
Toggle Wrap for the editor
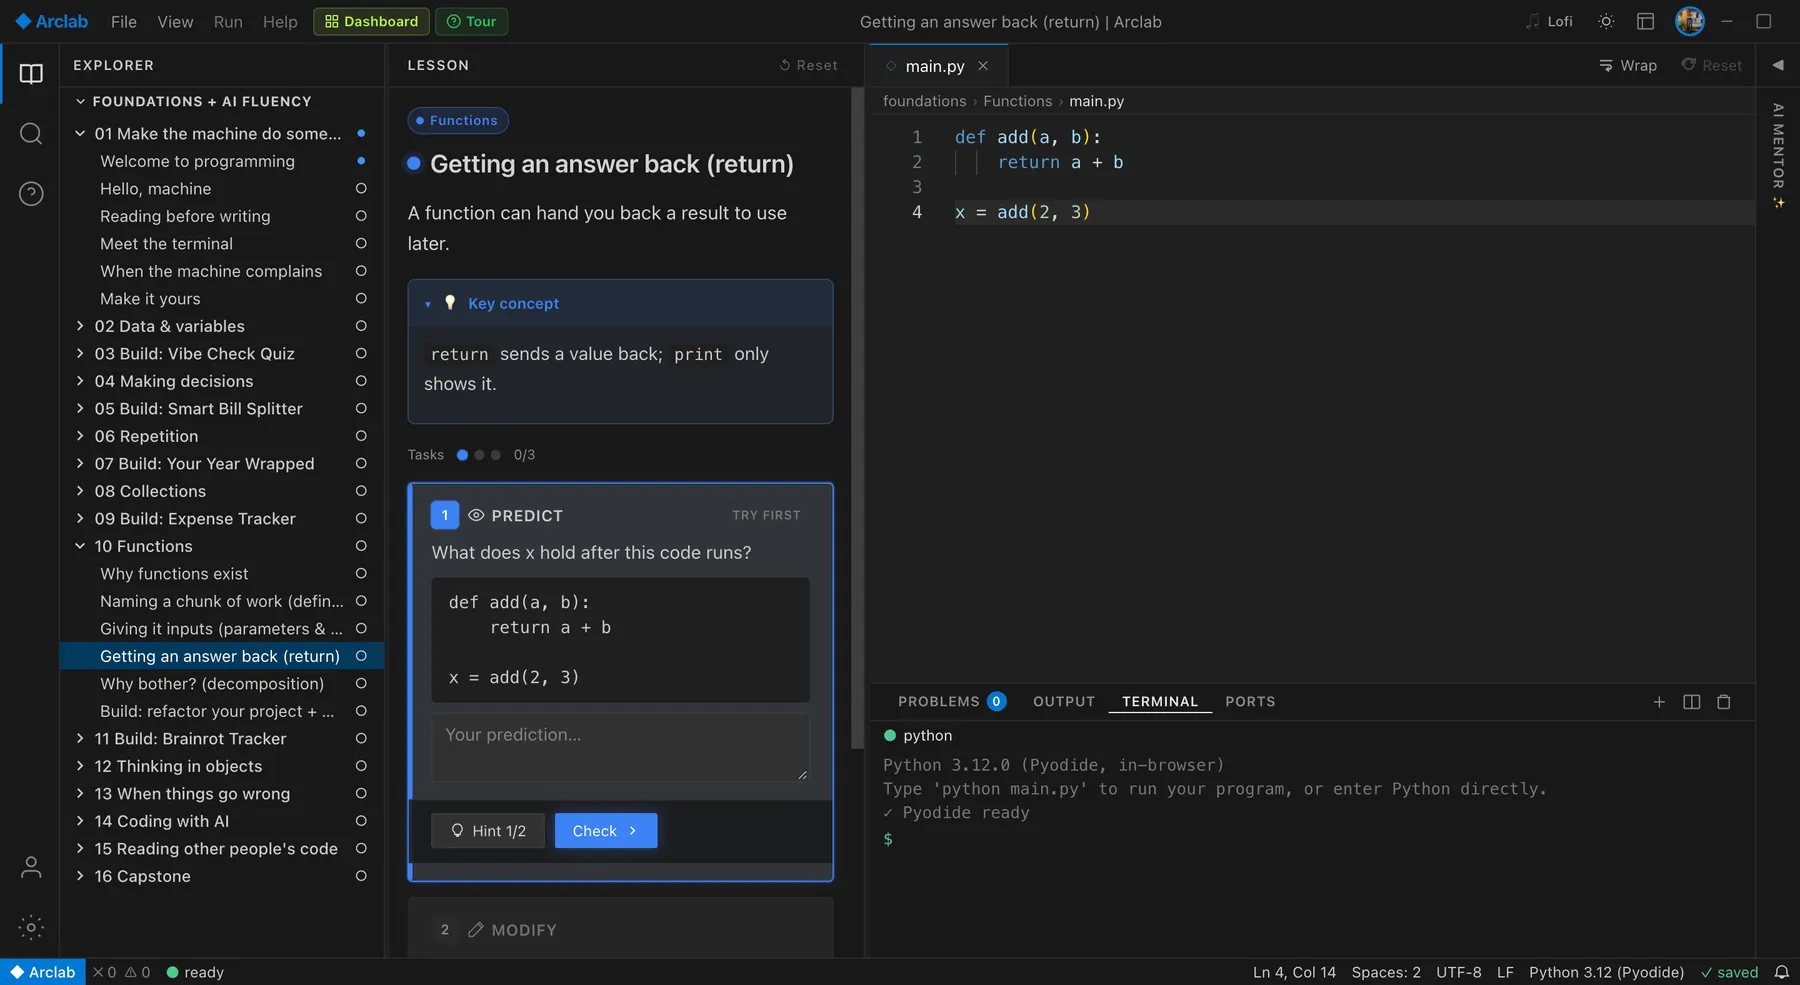tap(1627, 65)
